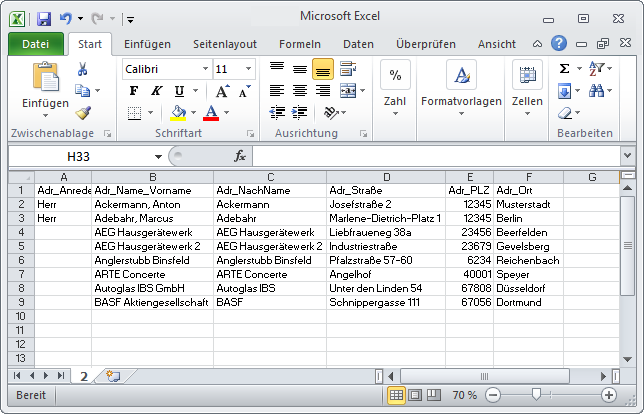Toggle bold formatting F
This screenshot has height=414, width=644.
pos(134,91)
